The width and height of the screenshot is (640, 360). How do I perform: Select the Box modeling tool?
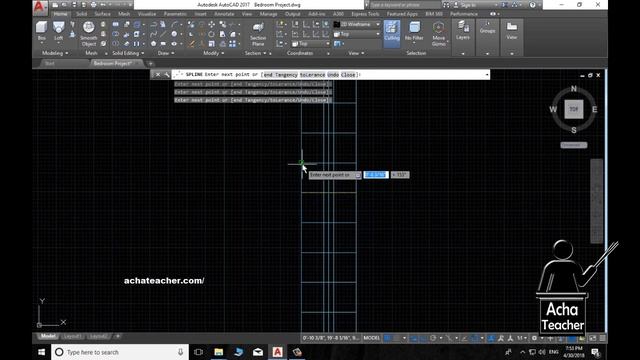(x=41, y=31)
